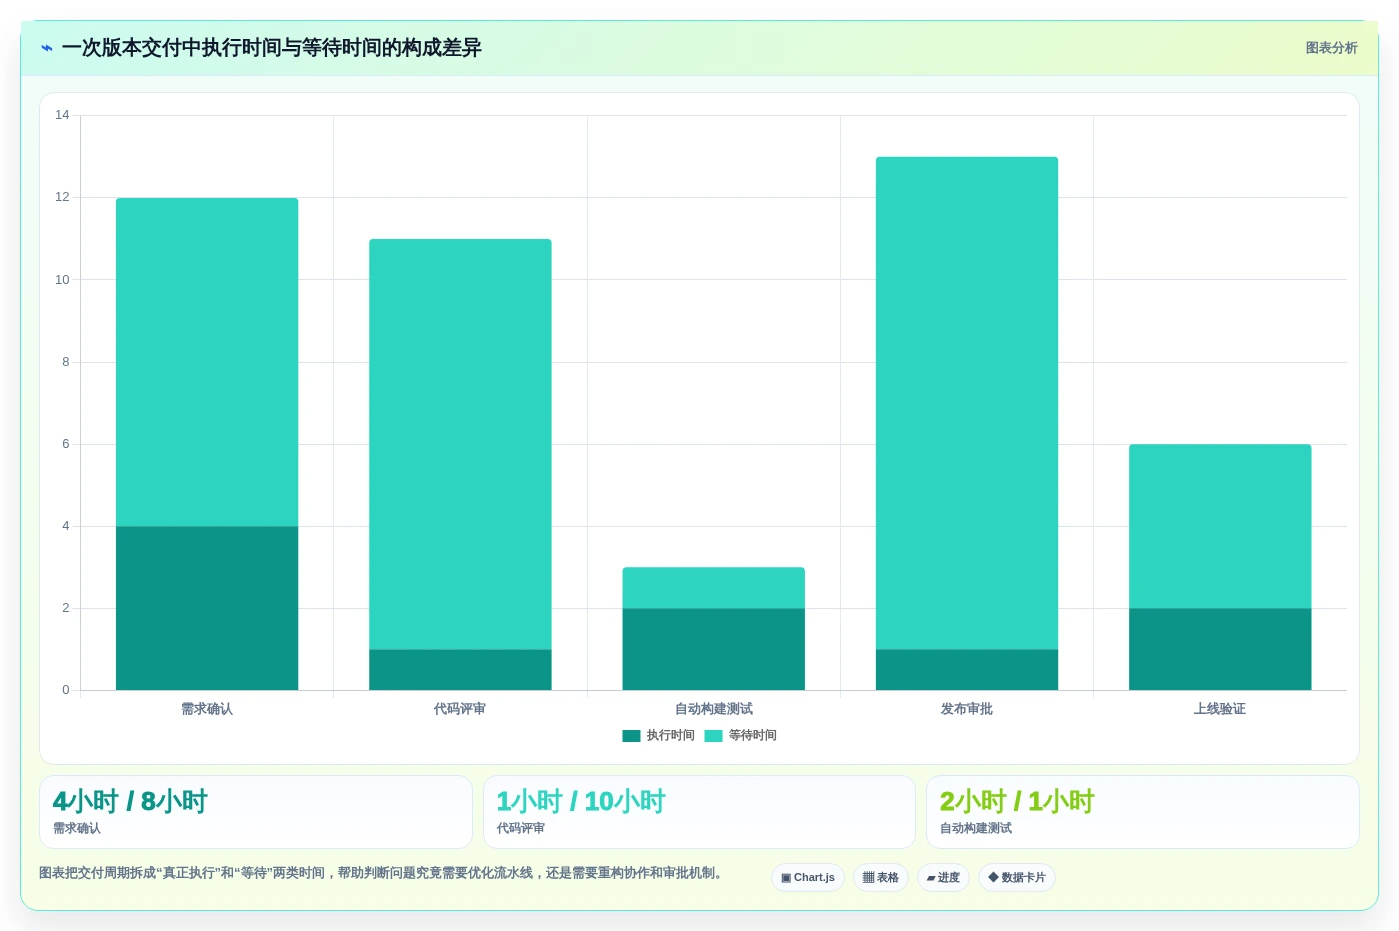Screen dimensions: 1399x931
Task: Click the 图表分析 label
Action: point(1331,48)
